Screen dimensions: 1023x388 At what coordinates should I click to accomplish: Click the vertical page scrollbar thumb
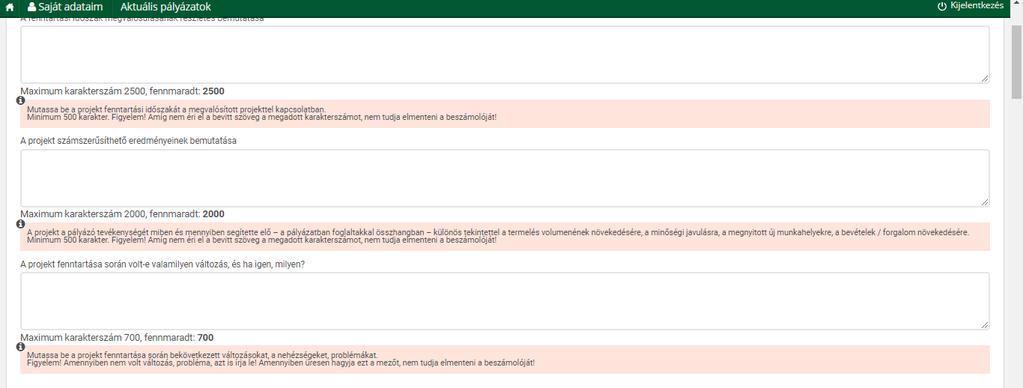(1016, 62)
